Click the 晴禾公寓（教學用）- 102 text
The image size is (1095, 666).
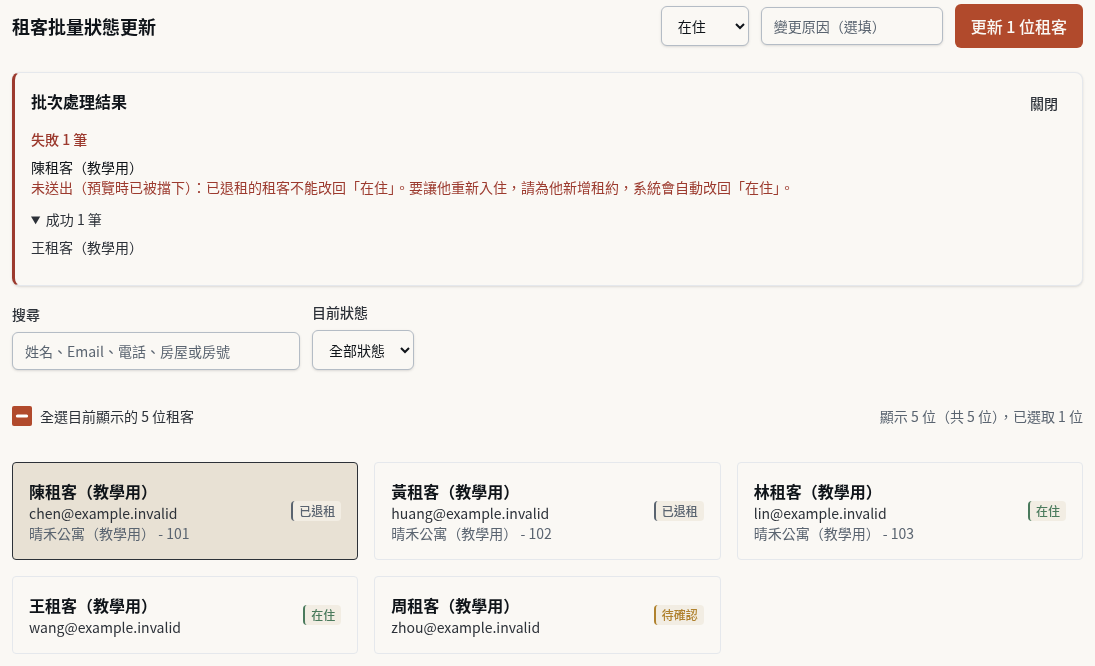tap(471, 534)
